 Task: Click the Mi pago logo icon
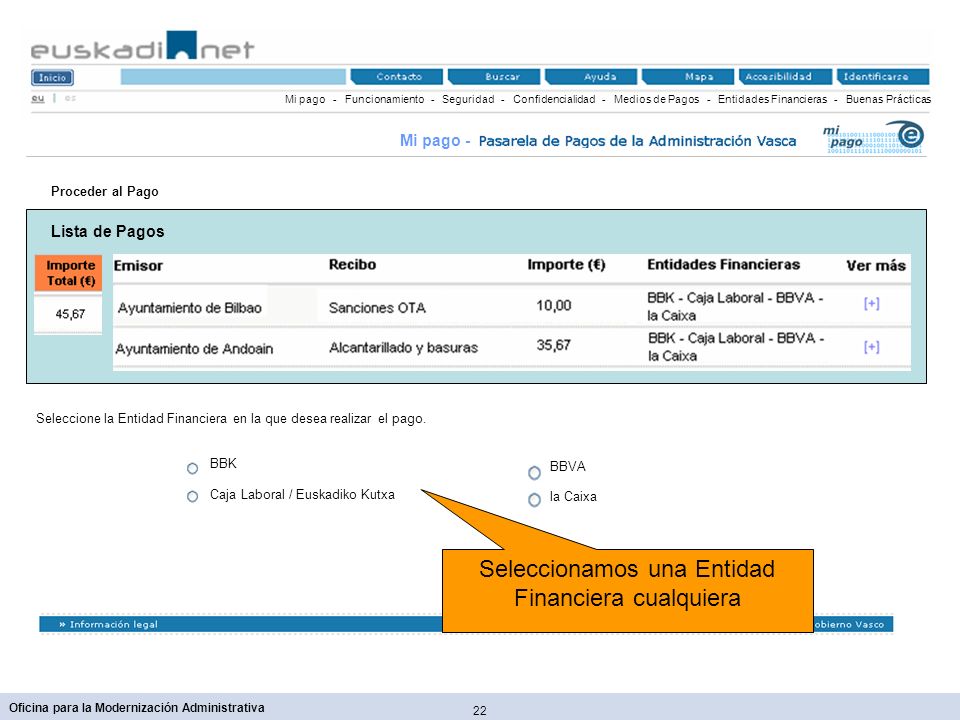click(874, 138)
